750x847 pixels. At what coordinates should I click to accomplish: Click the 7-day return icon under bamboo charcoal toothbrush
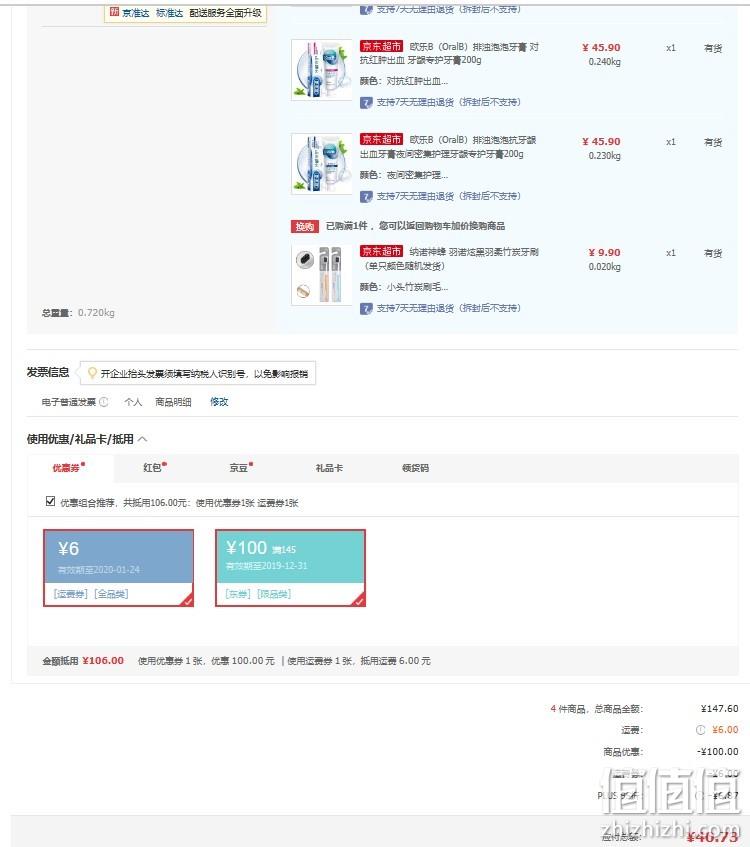pyautogui.click(x=366, y=308)
